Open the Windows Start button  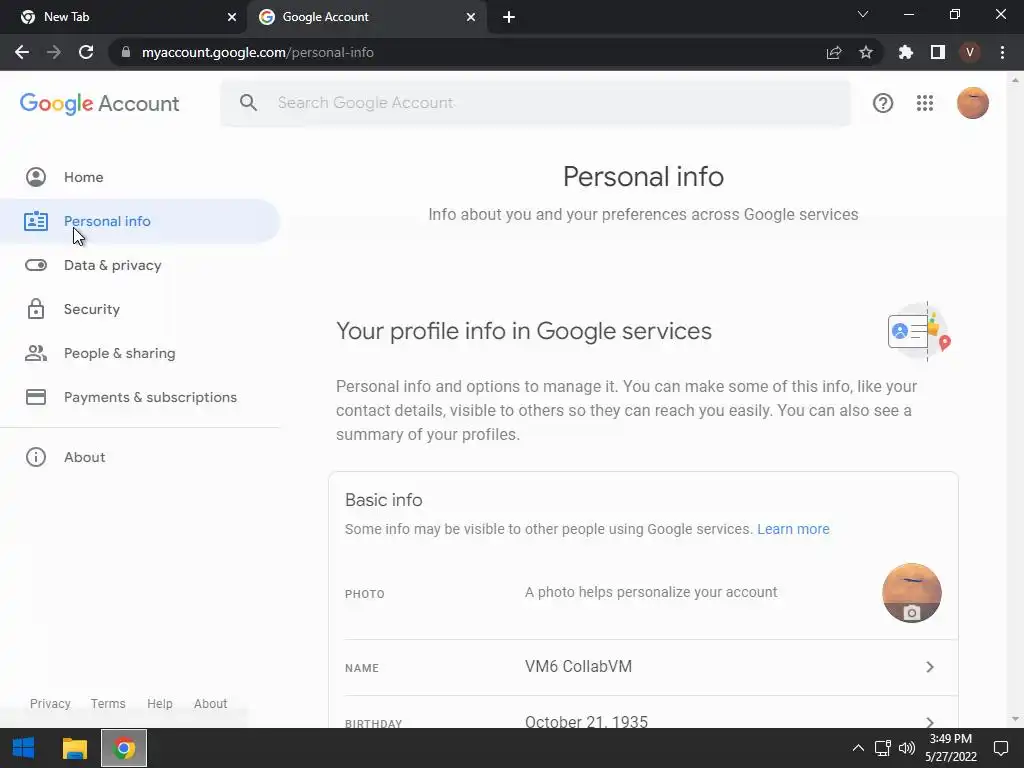pos(24,748)
